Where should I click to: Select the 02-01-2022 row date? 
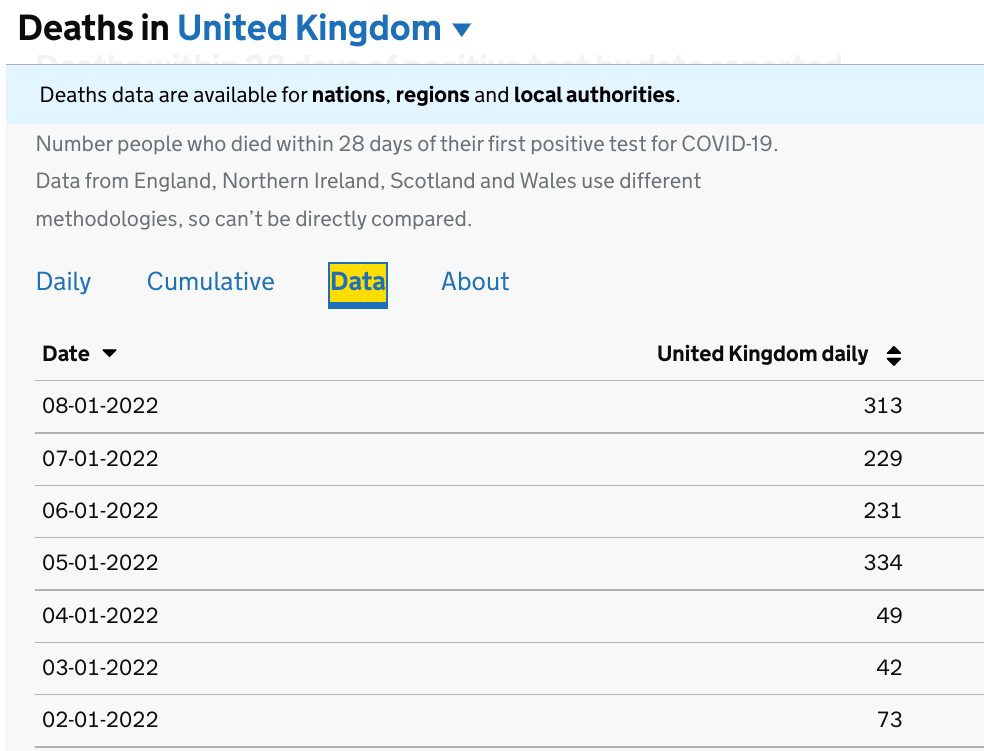[x=100, y=720]
